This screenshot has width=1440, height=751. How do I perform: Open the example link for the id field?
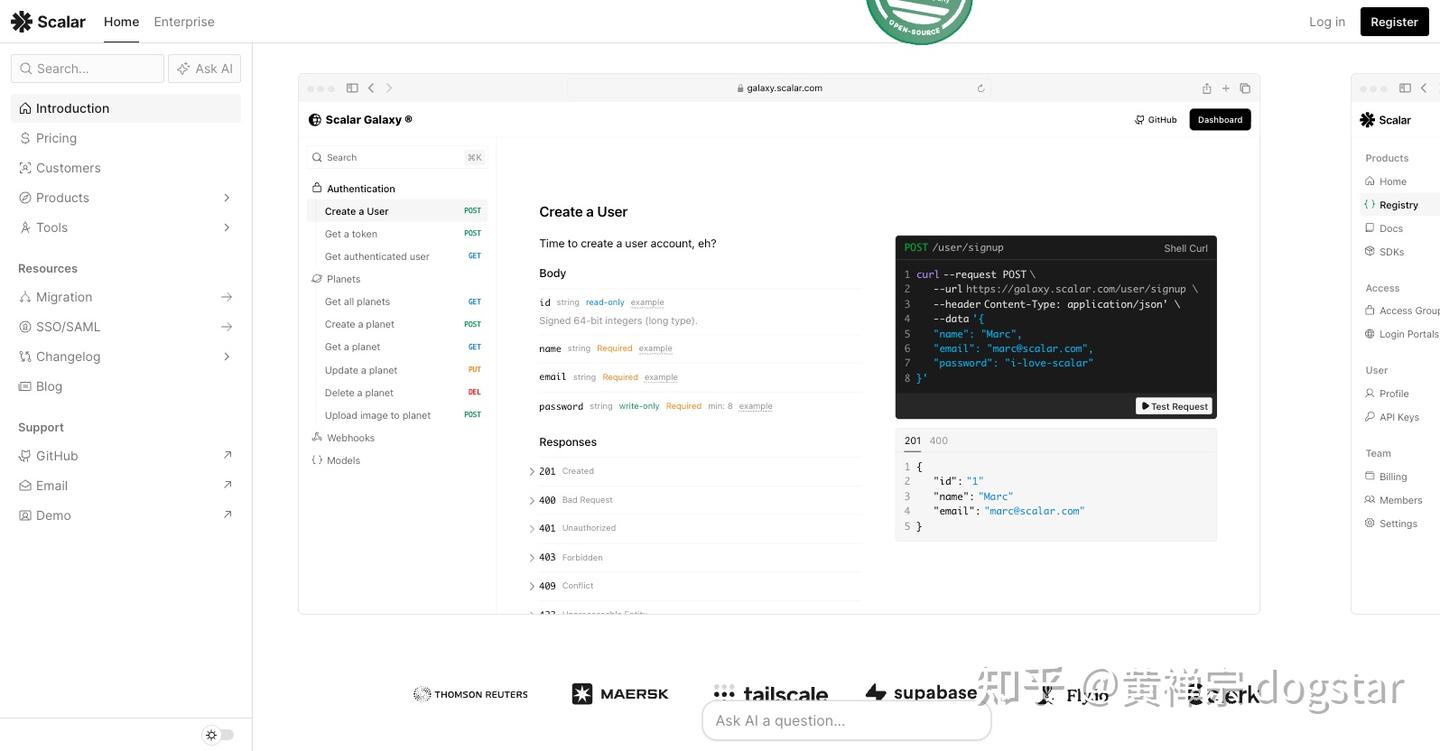pyautogui.click(x=647, y=302)
